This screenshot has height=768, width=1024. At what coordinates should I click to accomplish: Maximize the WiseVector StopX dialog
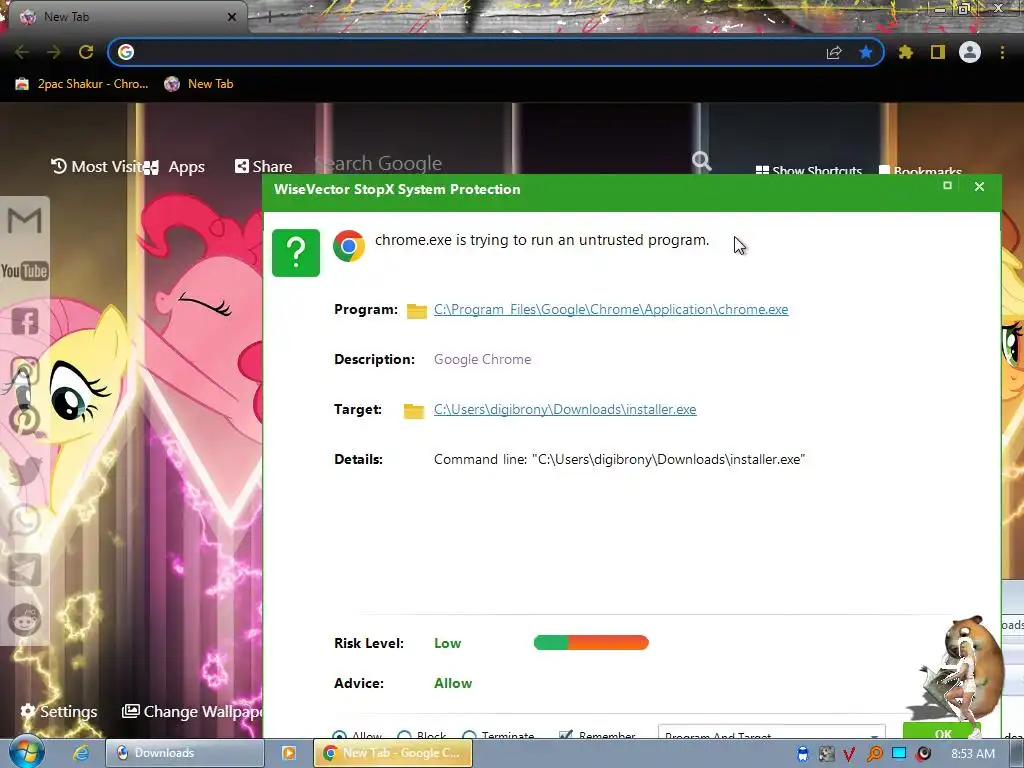tap(948, 186)
